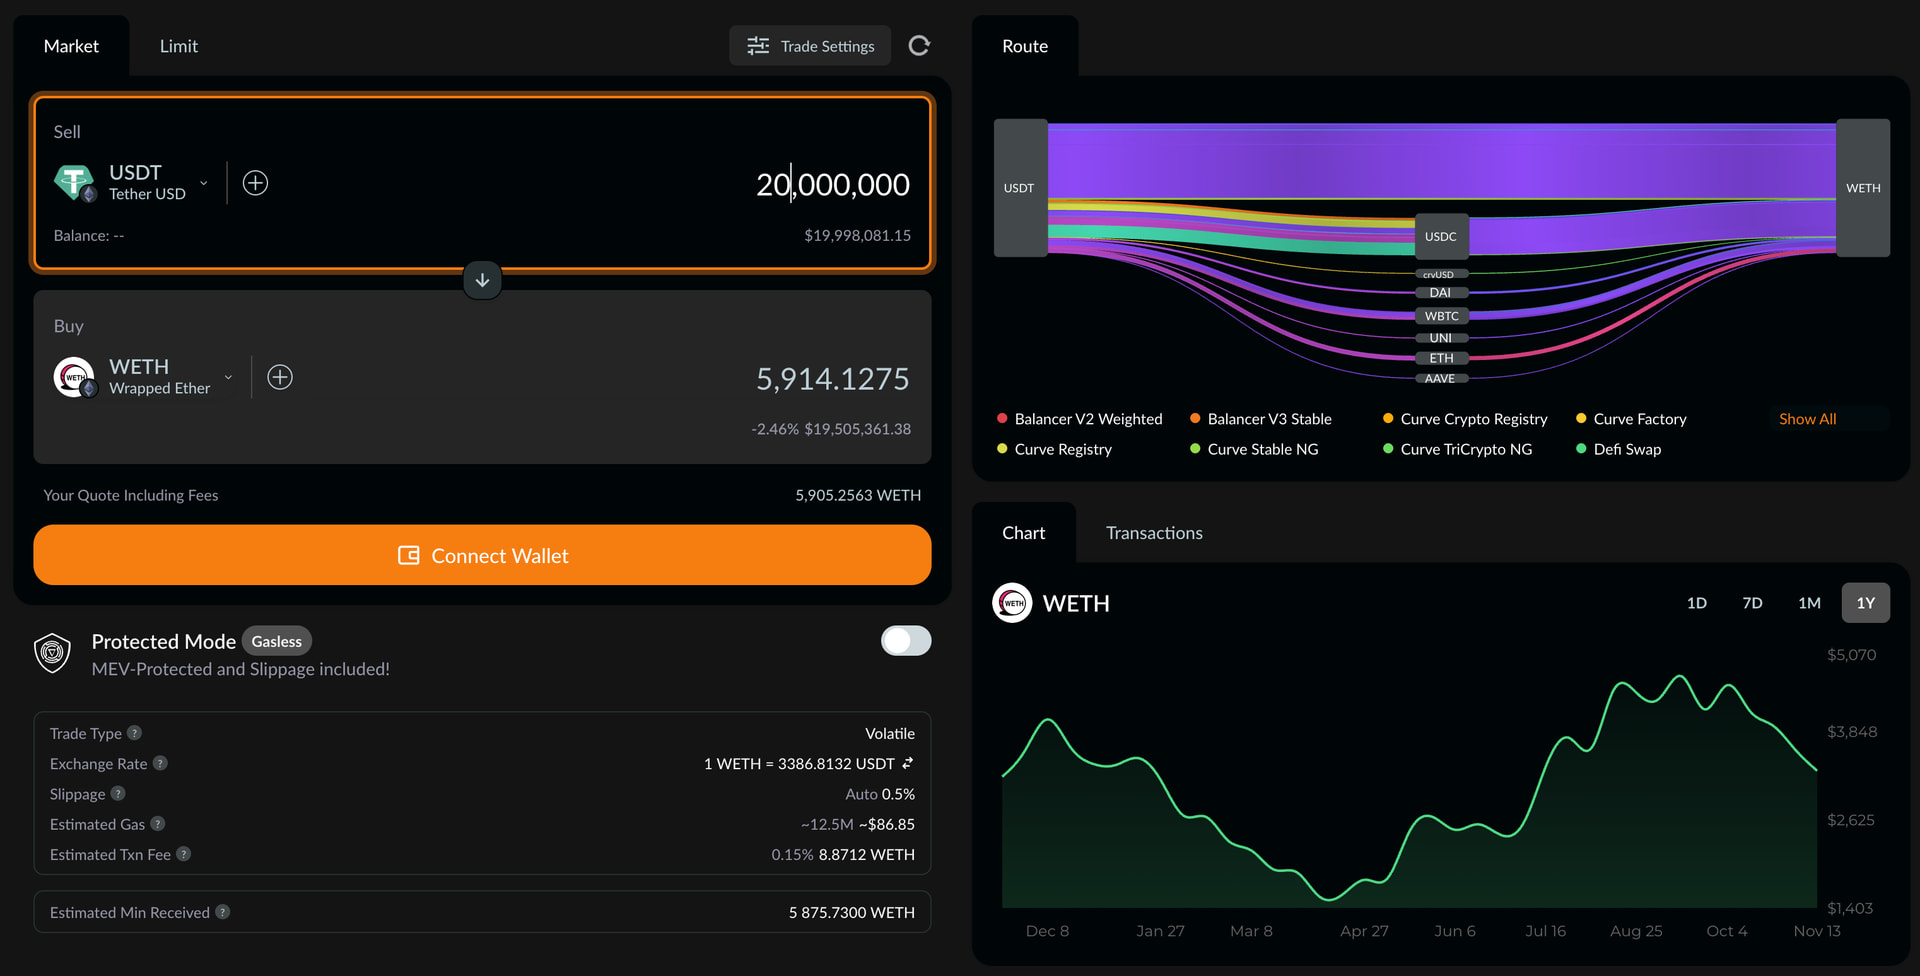This screenshot has height=976, width=1920.
Task: Click the USDT Tether token logo
Action: [x=75, y=183]
